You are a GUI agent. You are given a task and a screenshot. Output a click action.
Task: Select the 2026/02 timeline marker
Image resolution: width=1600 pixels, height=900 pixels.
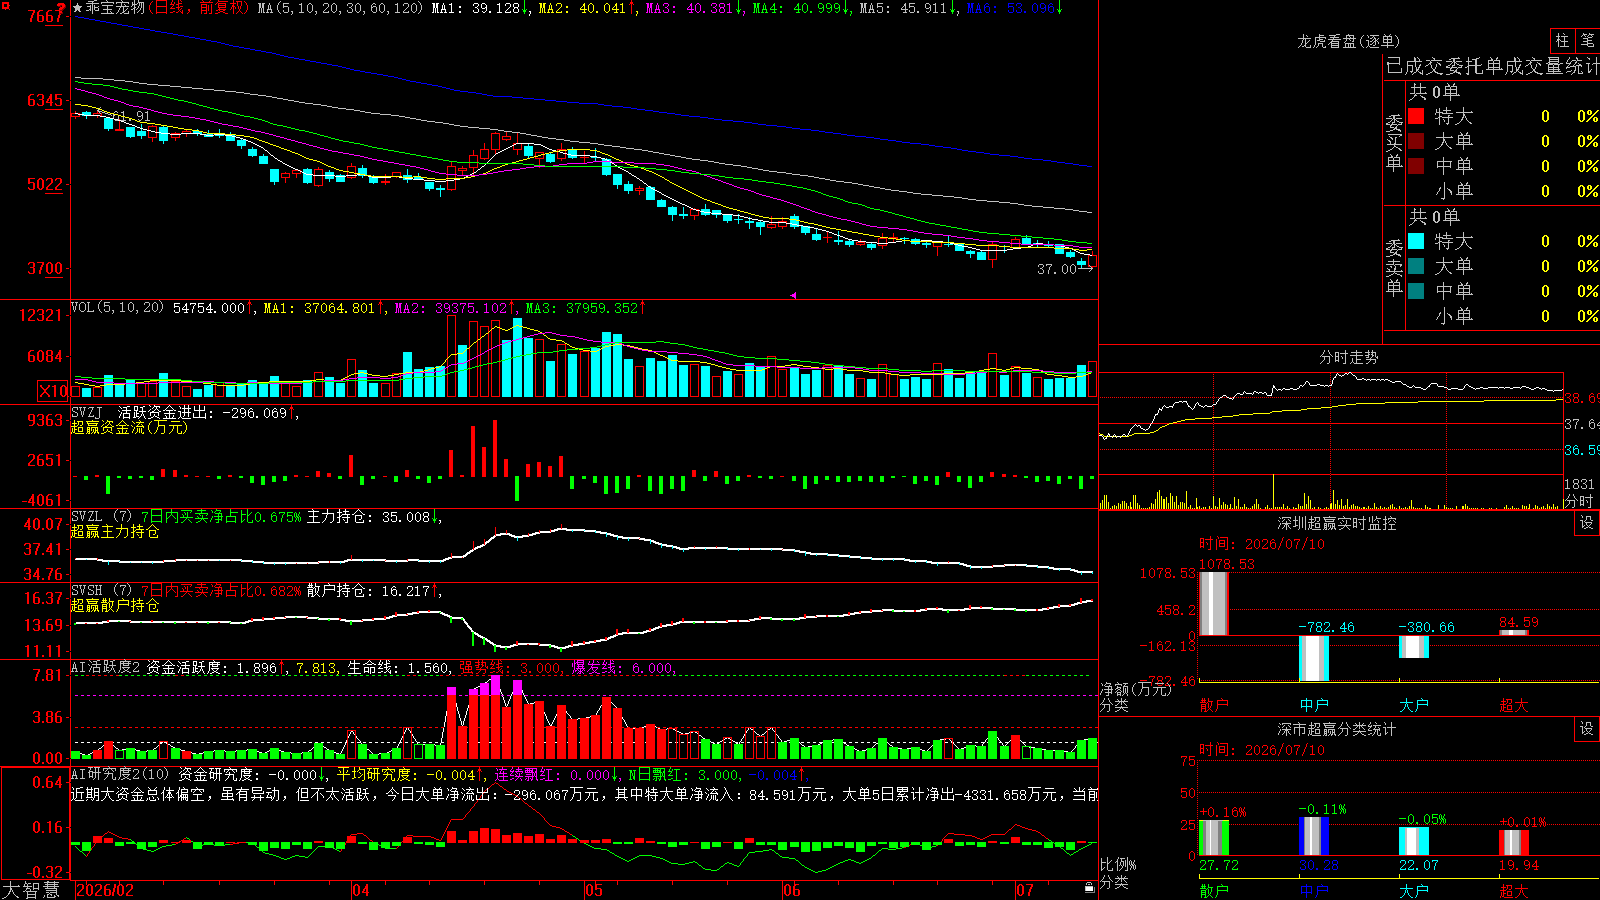coord(105,890)
